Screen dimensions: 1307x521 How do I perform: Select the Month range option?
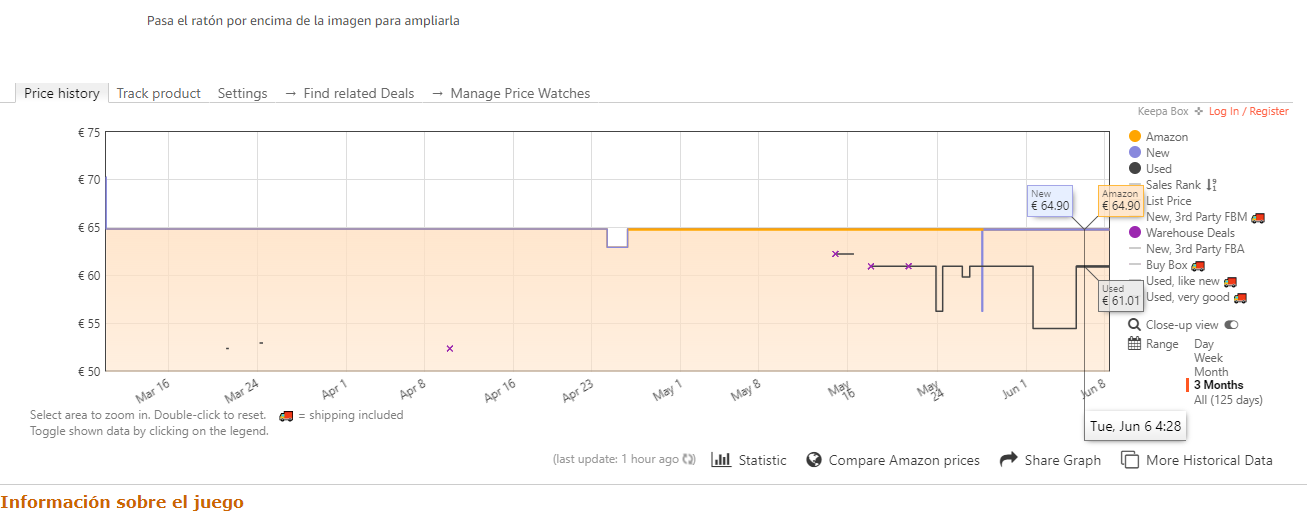pos(1211,372)
